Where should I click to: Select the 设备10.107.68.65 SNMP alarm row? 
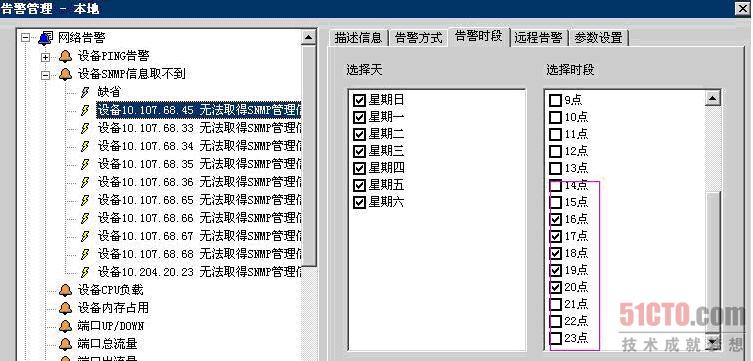pos(199,200)
